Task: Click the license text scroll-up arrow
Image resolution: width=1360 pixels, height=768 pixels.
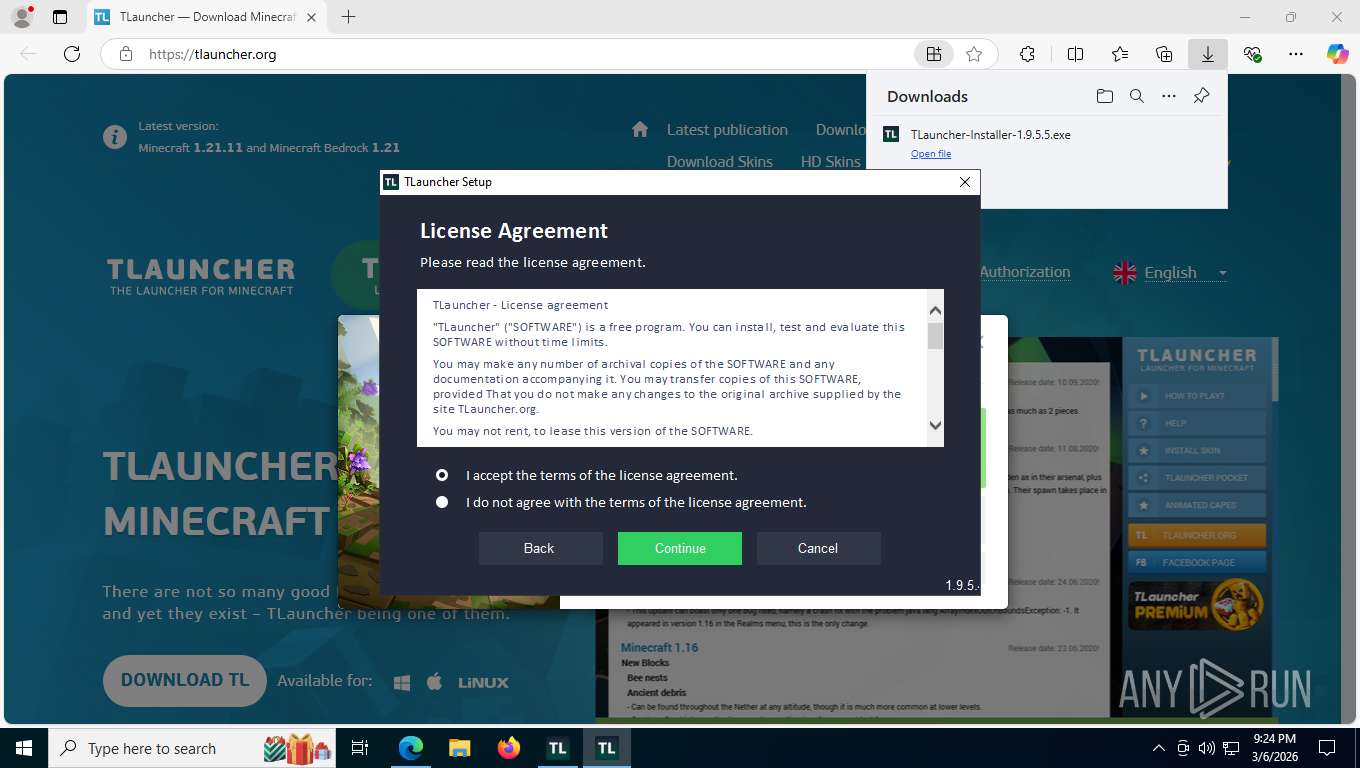Action: 935,310
